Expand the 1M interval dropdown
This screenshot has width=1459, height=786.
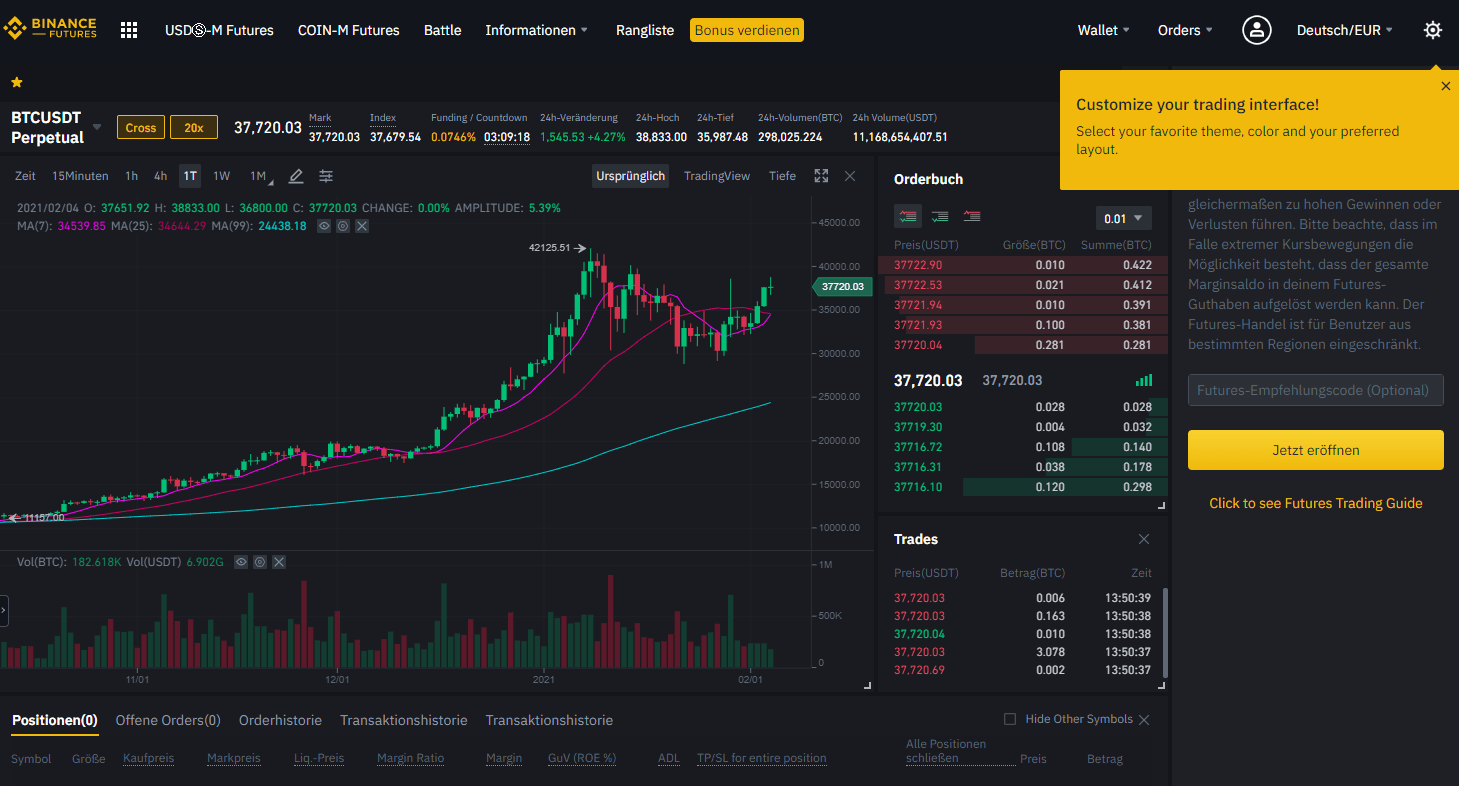(x=260, y=177)
